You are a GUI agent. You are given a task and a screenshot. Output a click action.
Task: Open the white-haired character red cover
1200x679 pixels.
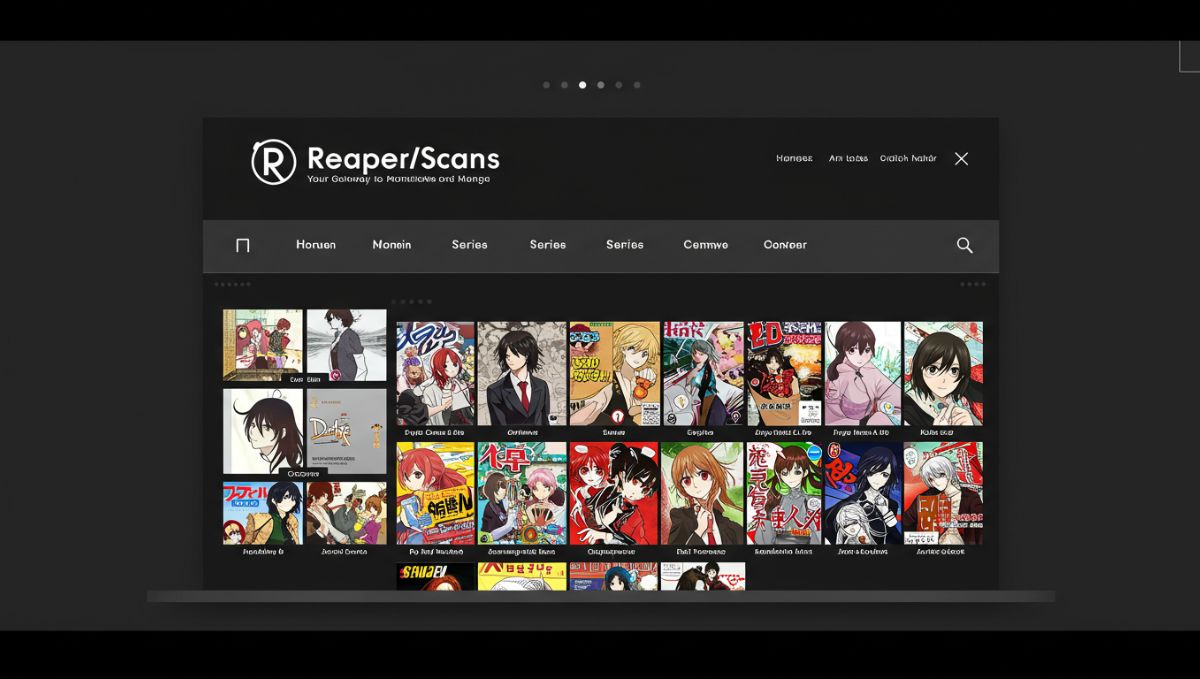943,493
